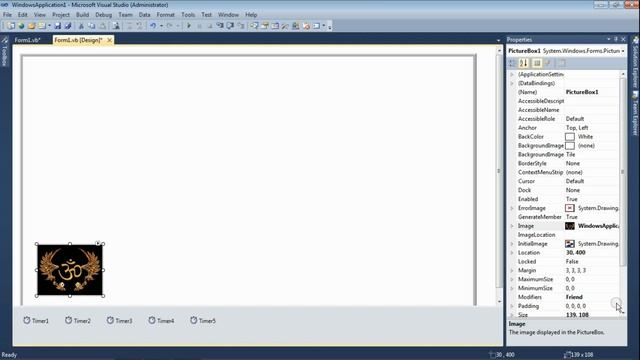Screen dimensions: 640x360
Task: Expand the ErrorImage property node
Action: point(512,208)
